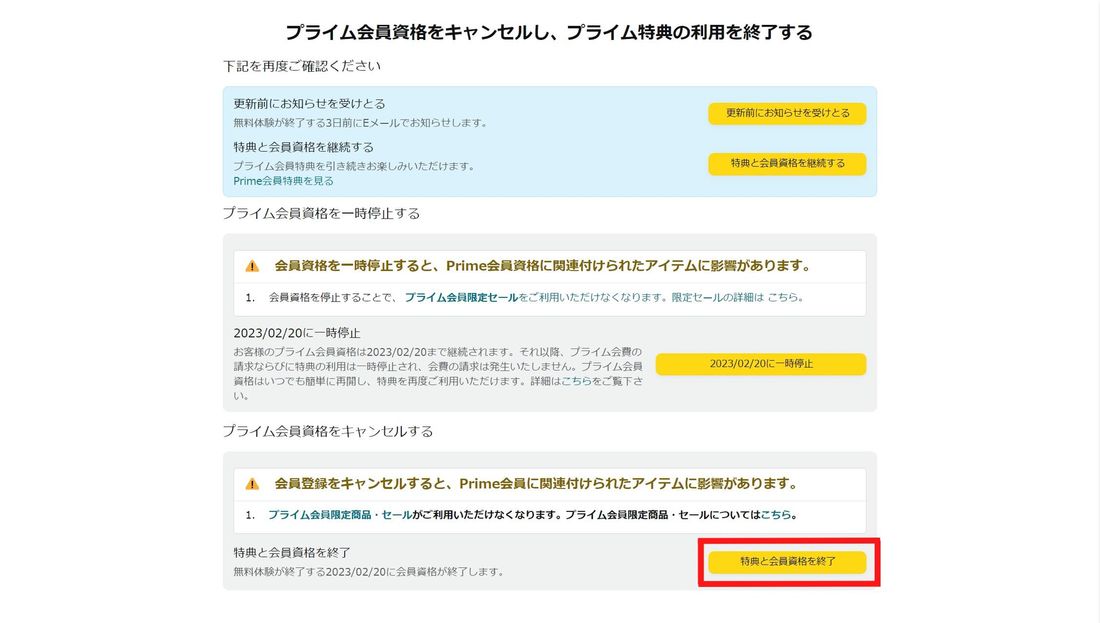Click the heading 特典と会員資格を終了 on the left
Screen dimensions: 1100x623
point(292,553)
